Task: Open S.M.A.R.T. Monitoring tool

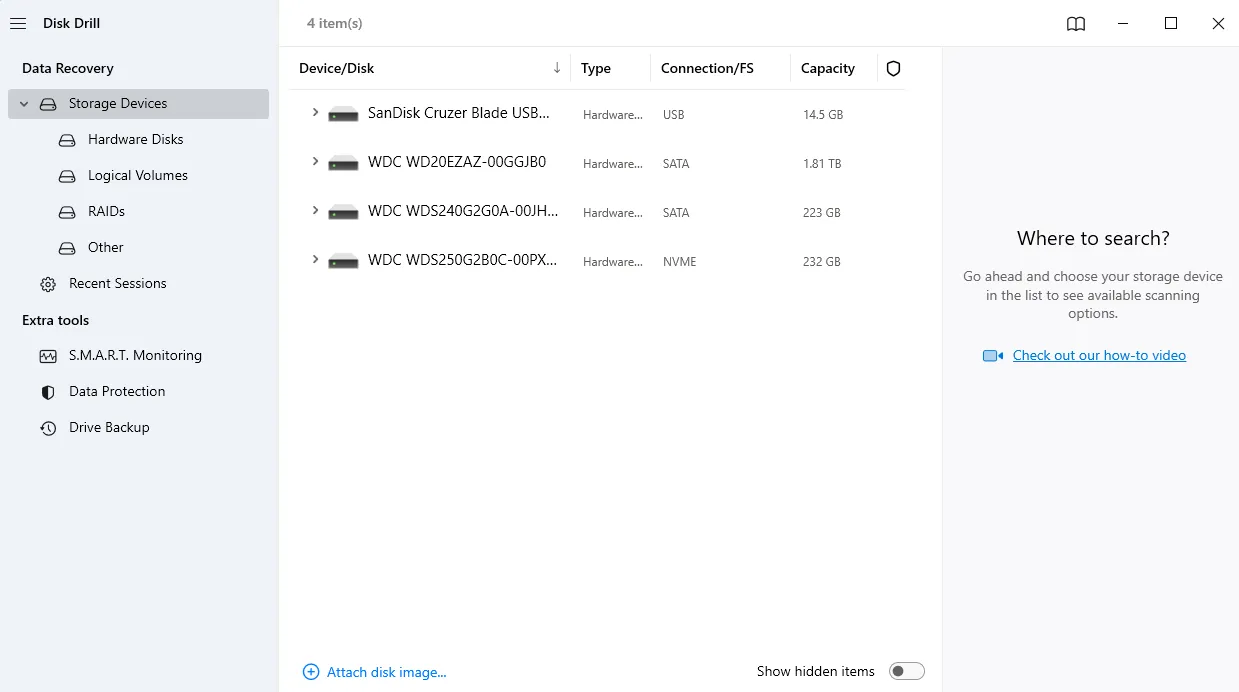Action: tap(134, 355)
